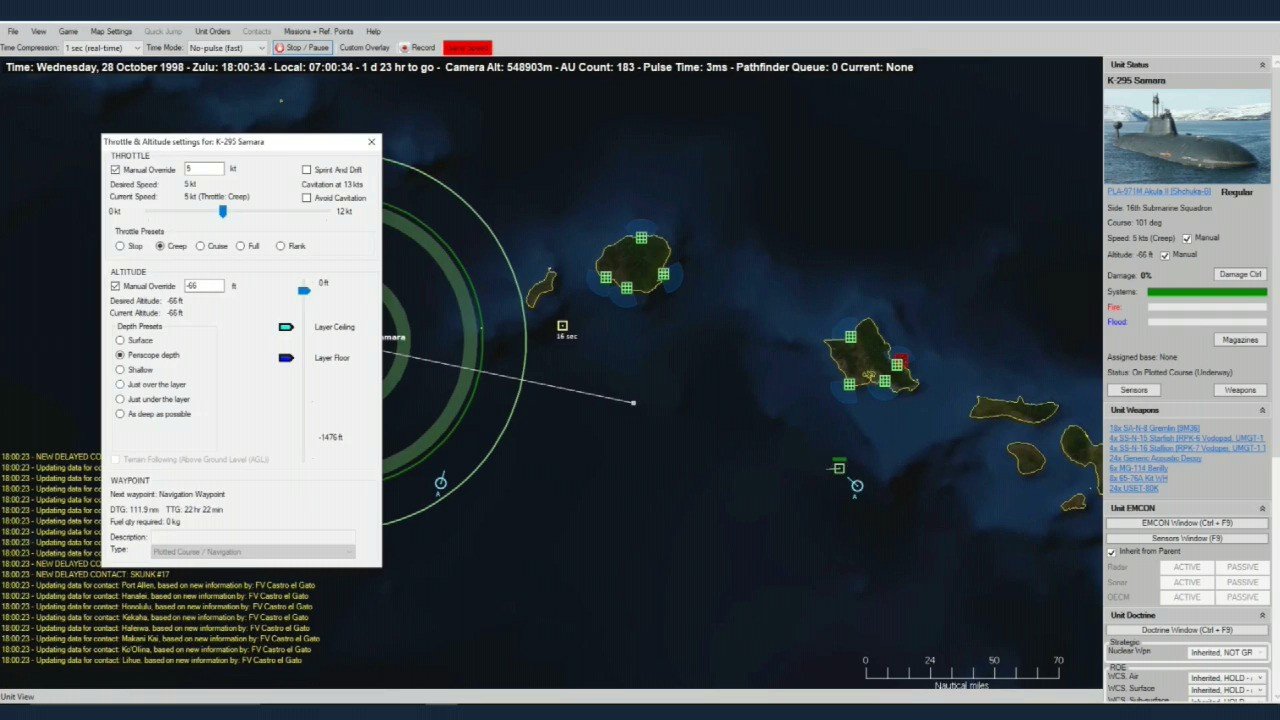This screenshot has height=720, width=1280.
Task: Click the yellow contact marker labeled 16 sec
Action: [x=562, y=326]
